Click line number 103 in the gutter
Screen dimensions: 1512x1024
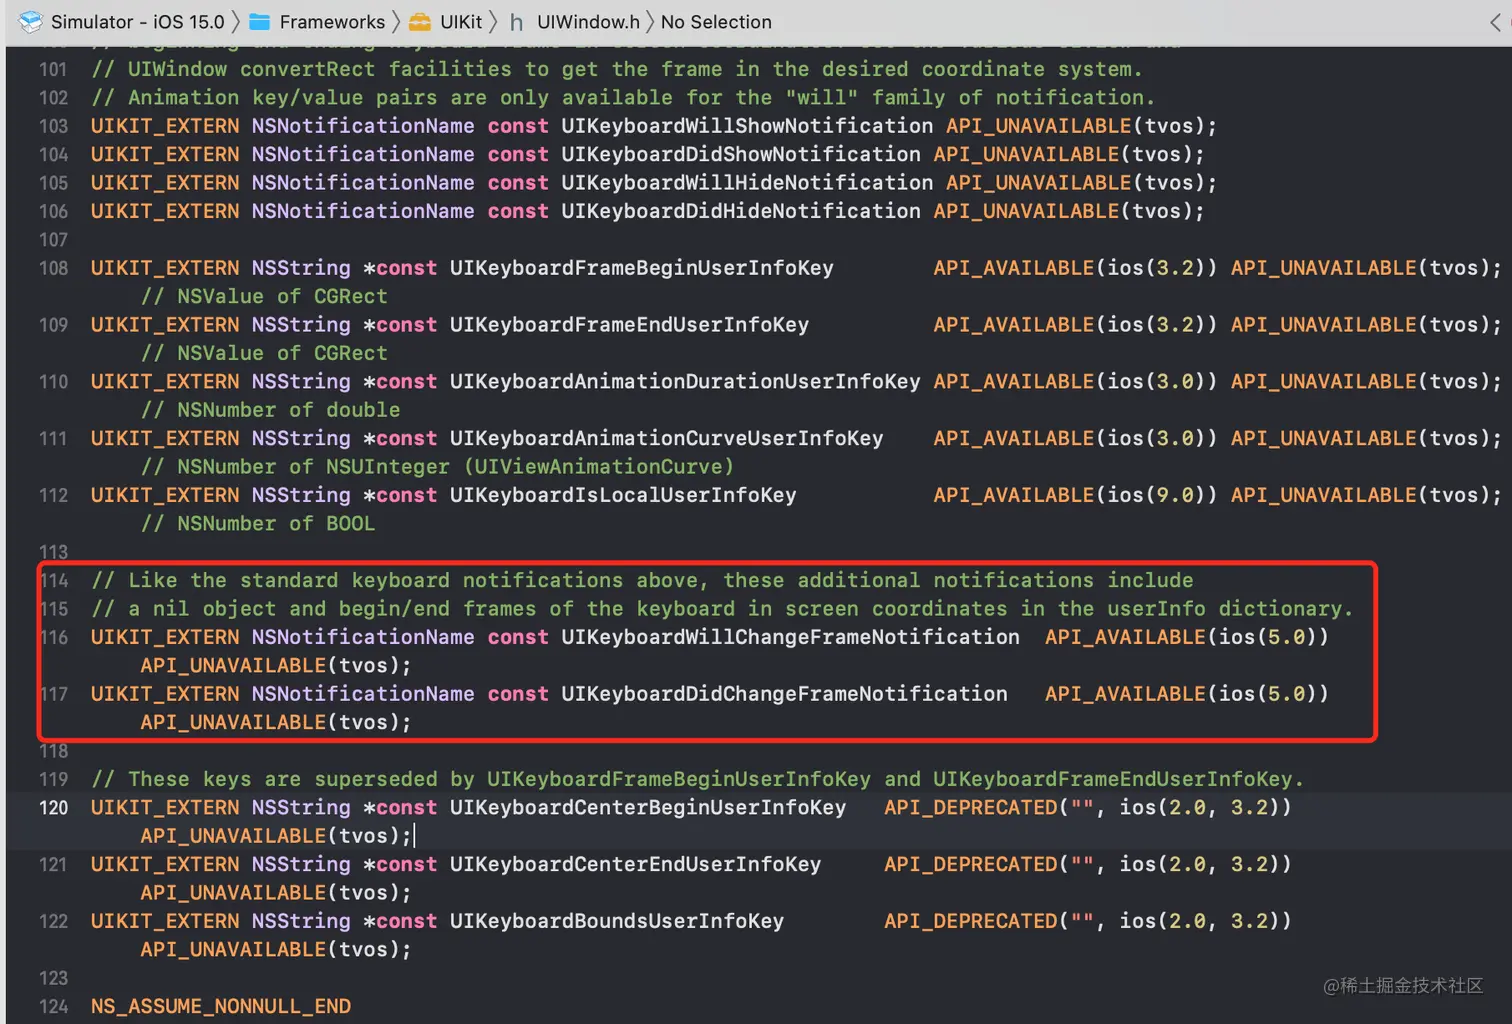[53, 126]
